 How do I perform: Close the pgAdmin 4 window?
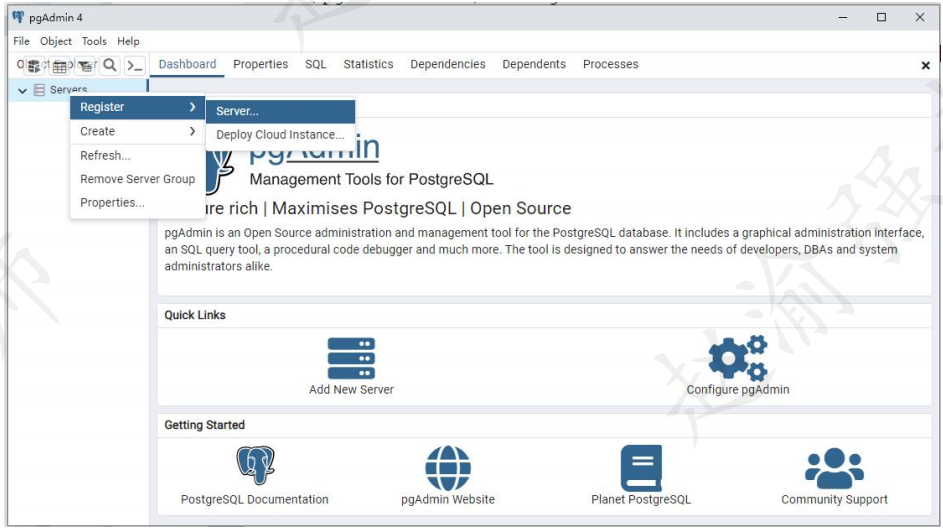tap(920, 17)
